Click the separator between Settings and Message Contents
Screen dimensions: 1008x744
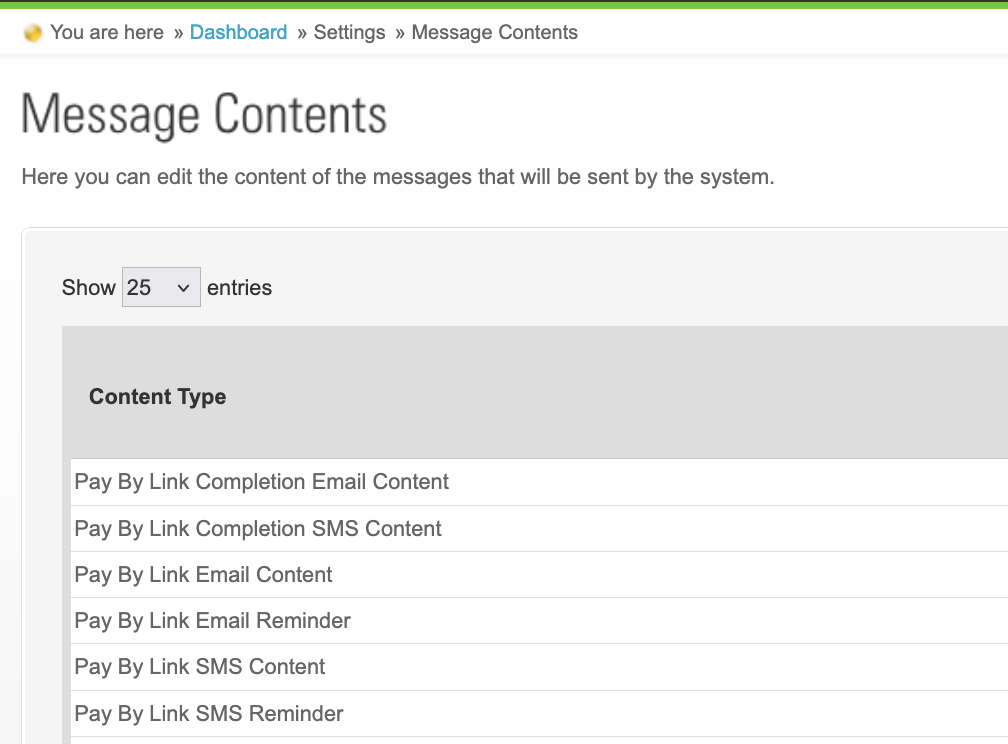click(399, 33)
